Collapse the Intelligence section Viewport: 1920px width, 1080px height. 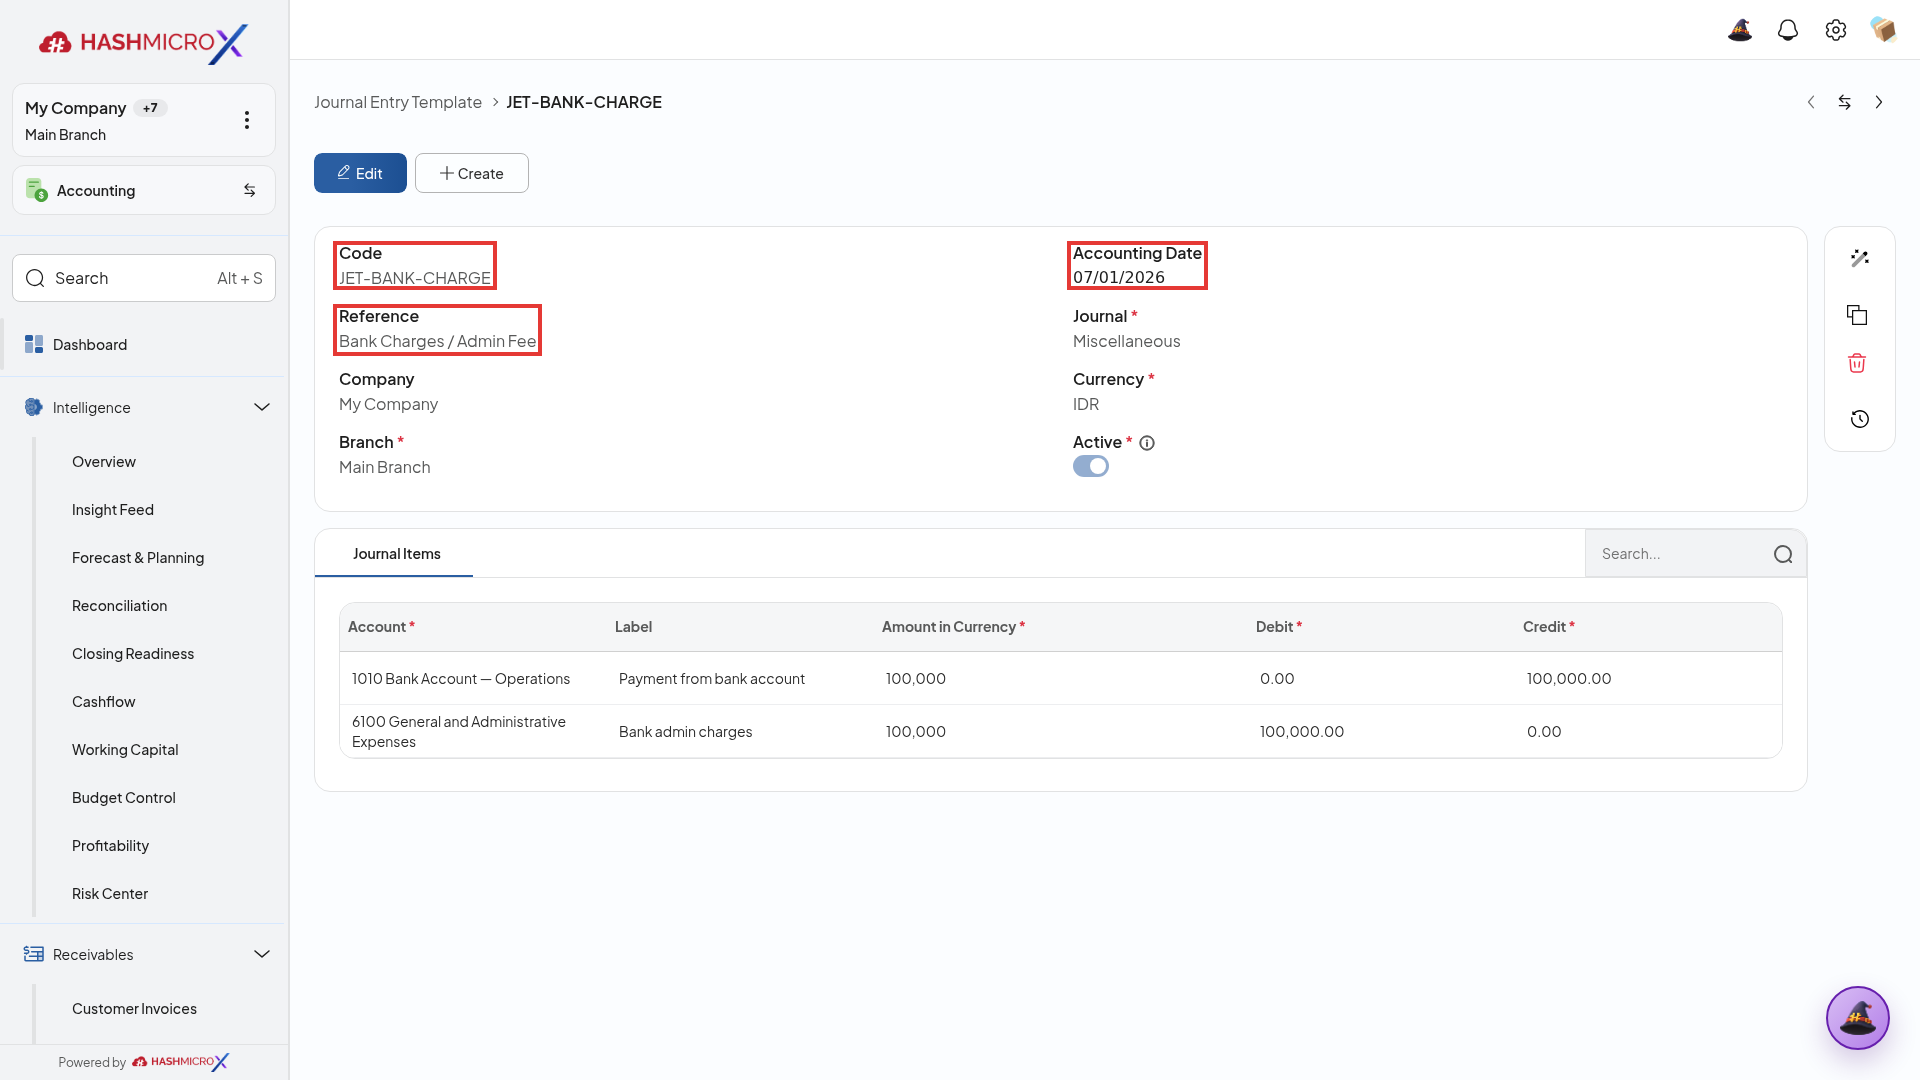pyautogui.click(x=262, y=407)
